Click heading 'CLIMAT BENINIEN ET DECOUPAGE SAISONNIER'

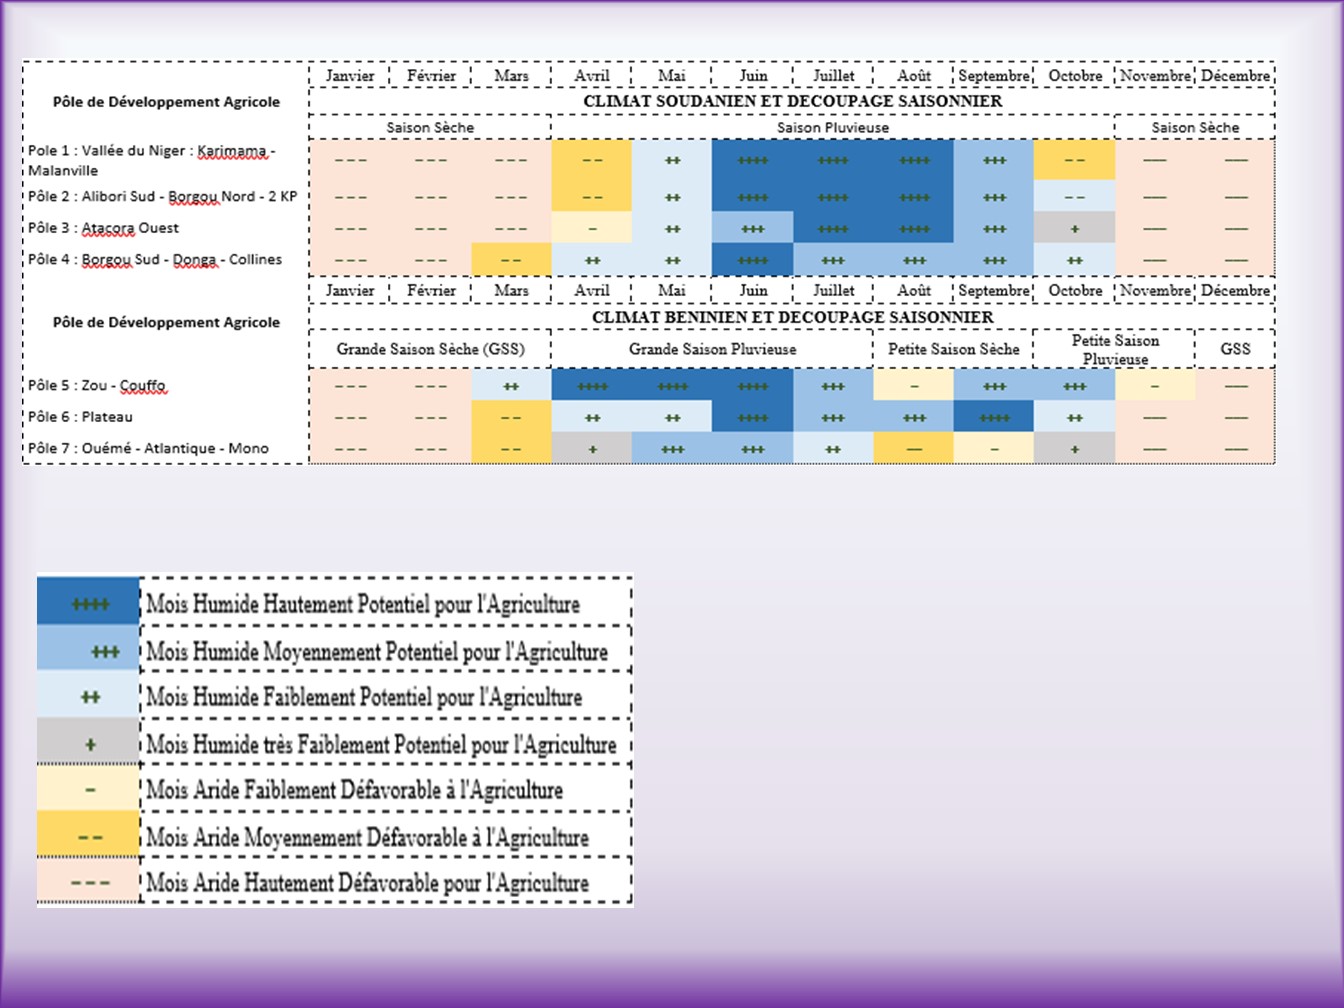tap(792, 317)
